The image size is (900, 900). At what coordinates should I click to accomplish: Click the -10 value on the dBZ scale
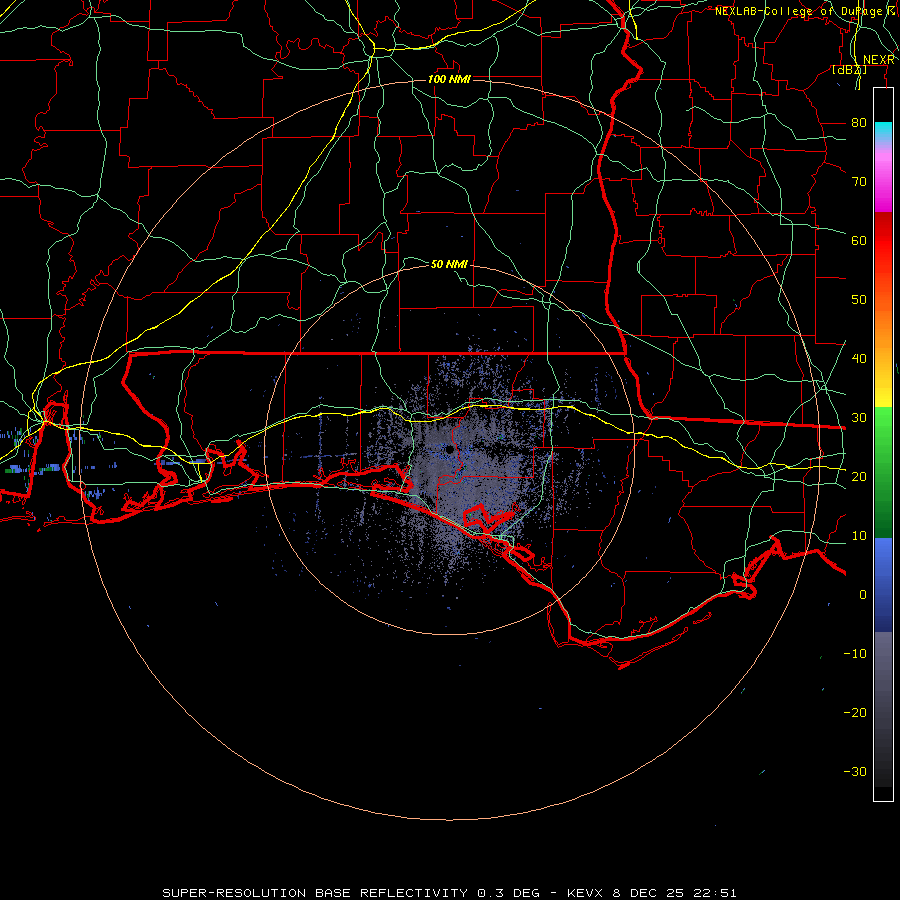click(855, 654)
